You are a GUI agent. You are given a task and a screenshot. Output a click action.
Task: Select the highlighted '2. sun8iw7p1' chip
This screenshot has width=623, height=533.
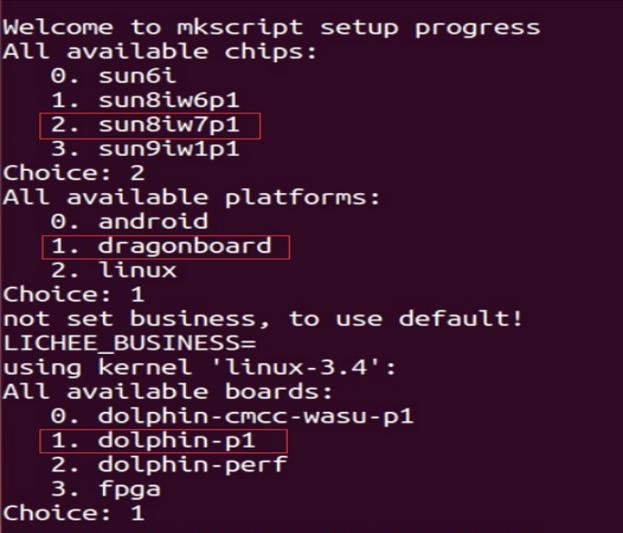tap(150, 126)
